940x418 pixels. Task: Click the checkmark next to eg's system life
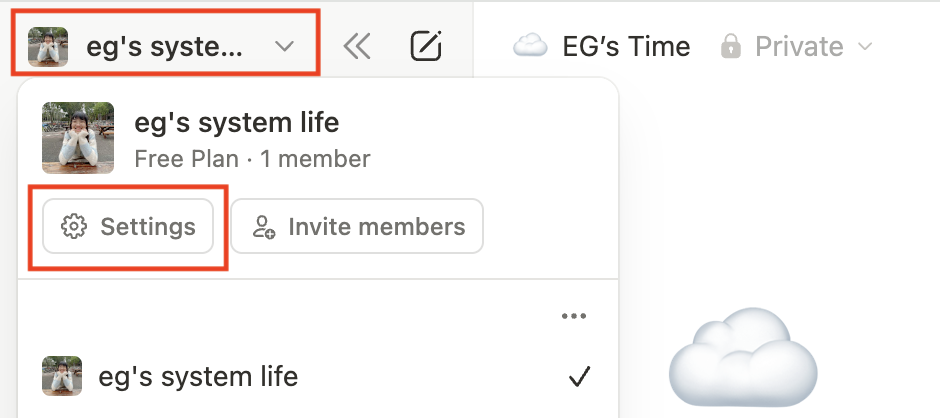pyautogui.click(x=579, y=377)
